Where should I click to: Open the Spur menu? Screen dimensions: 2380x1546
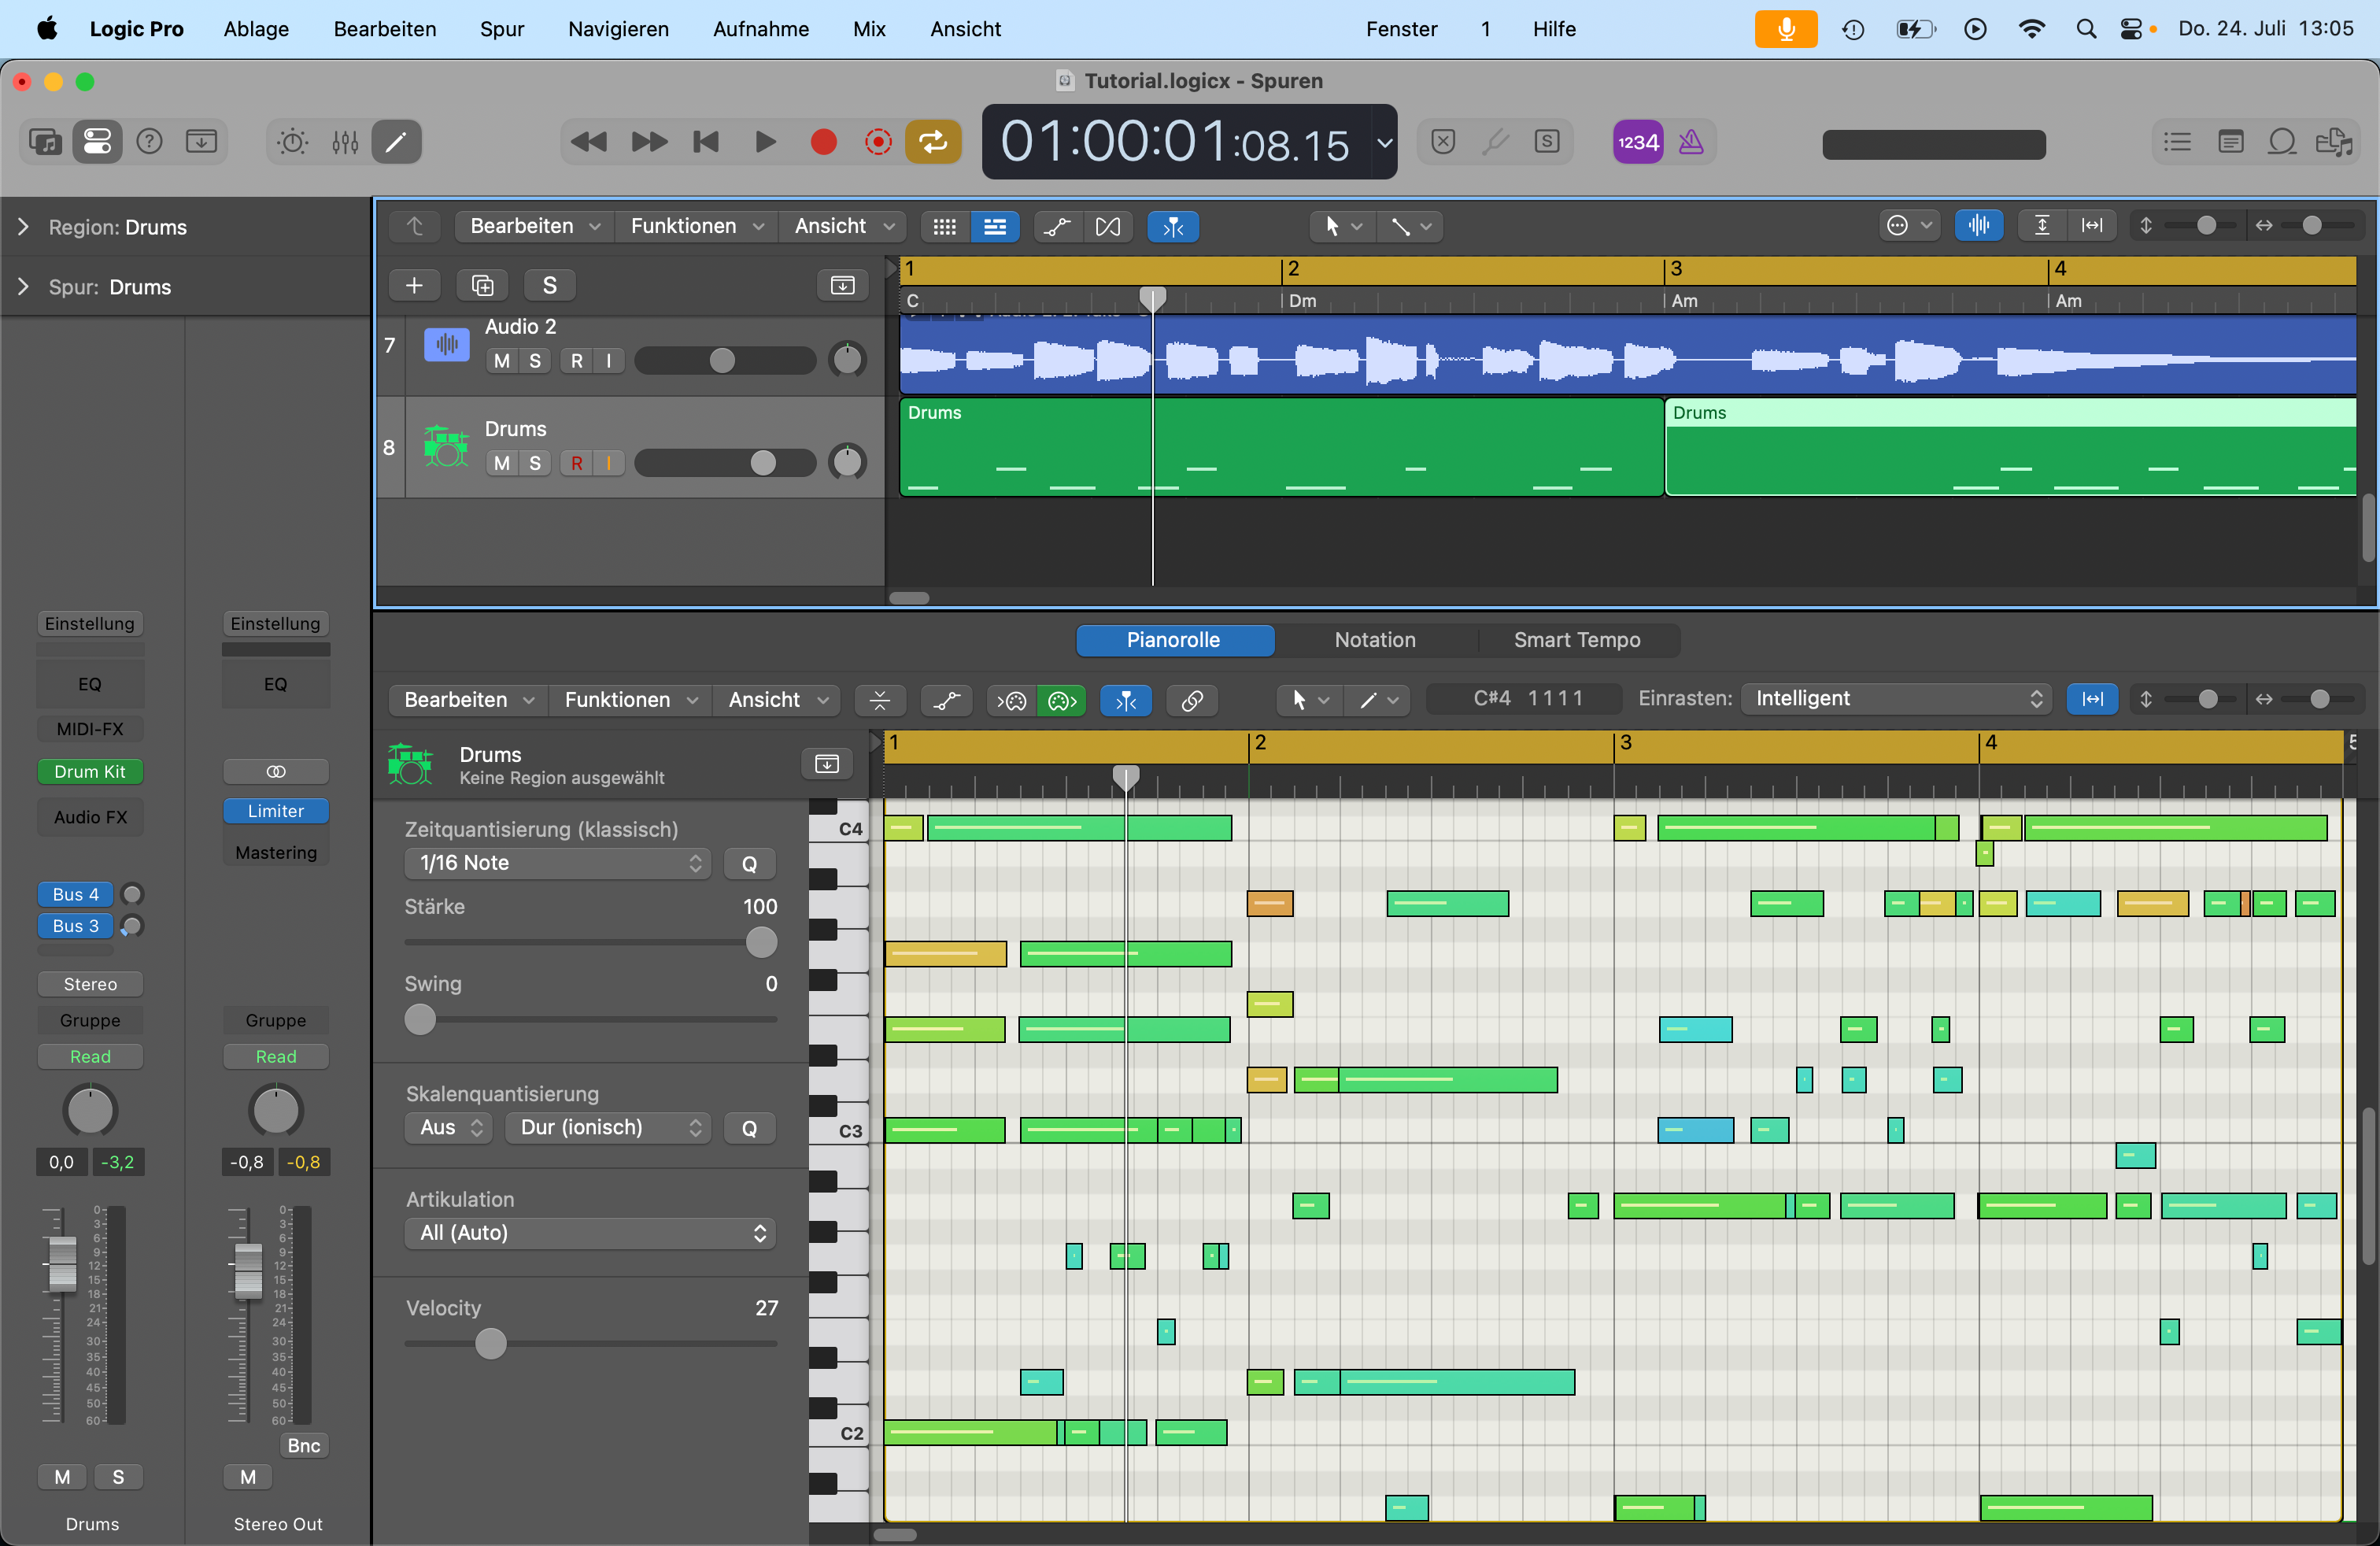pos(502,29)
